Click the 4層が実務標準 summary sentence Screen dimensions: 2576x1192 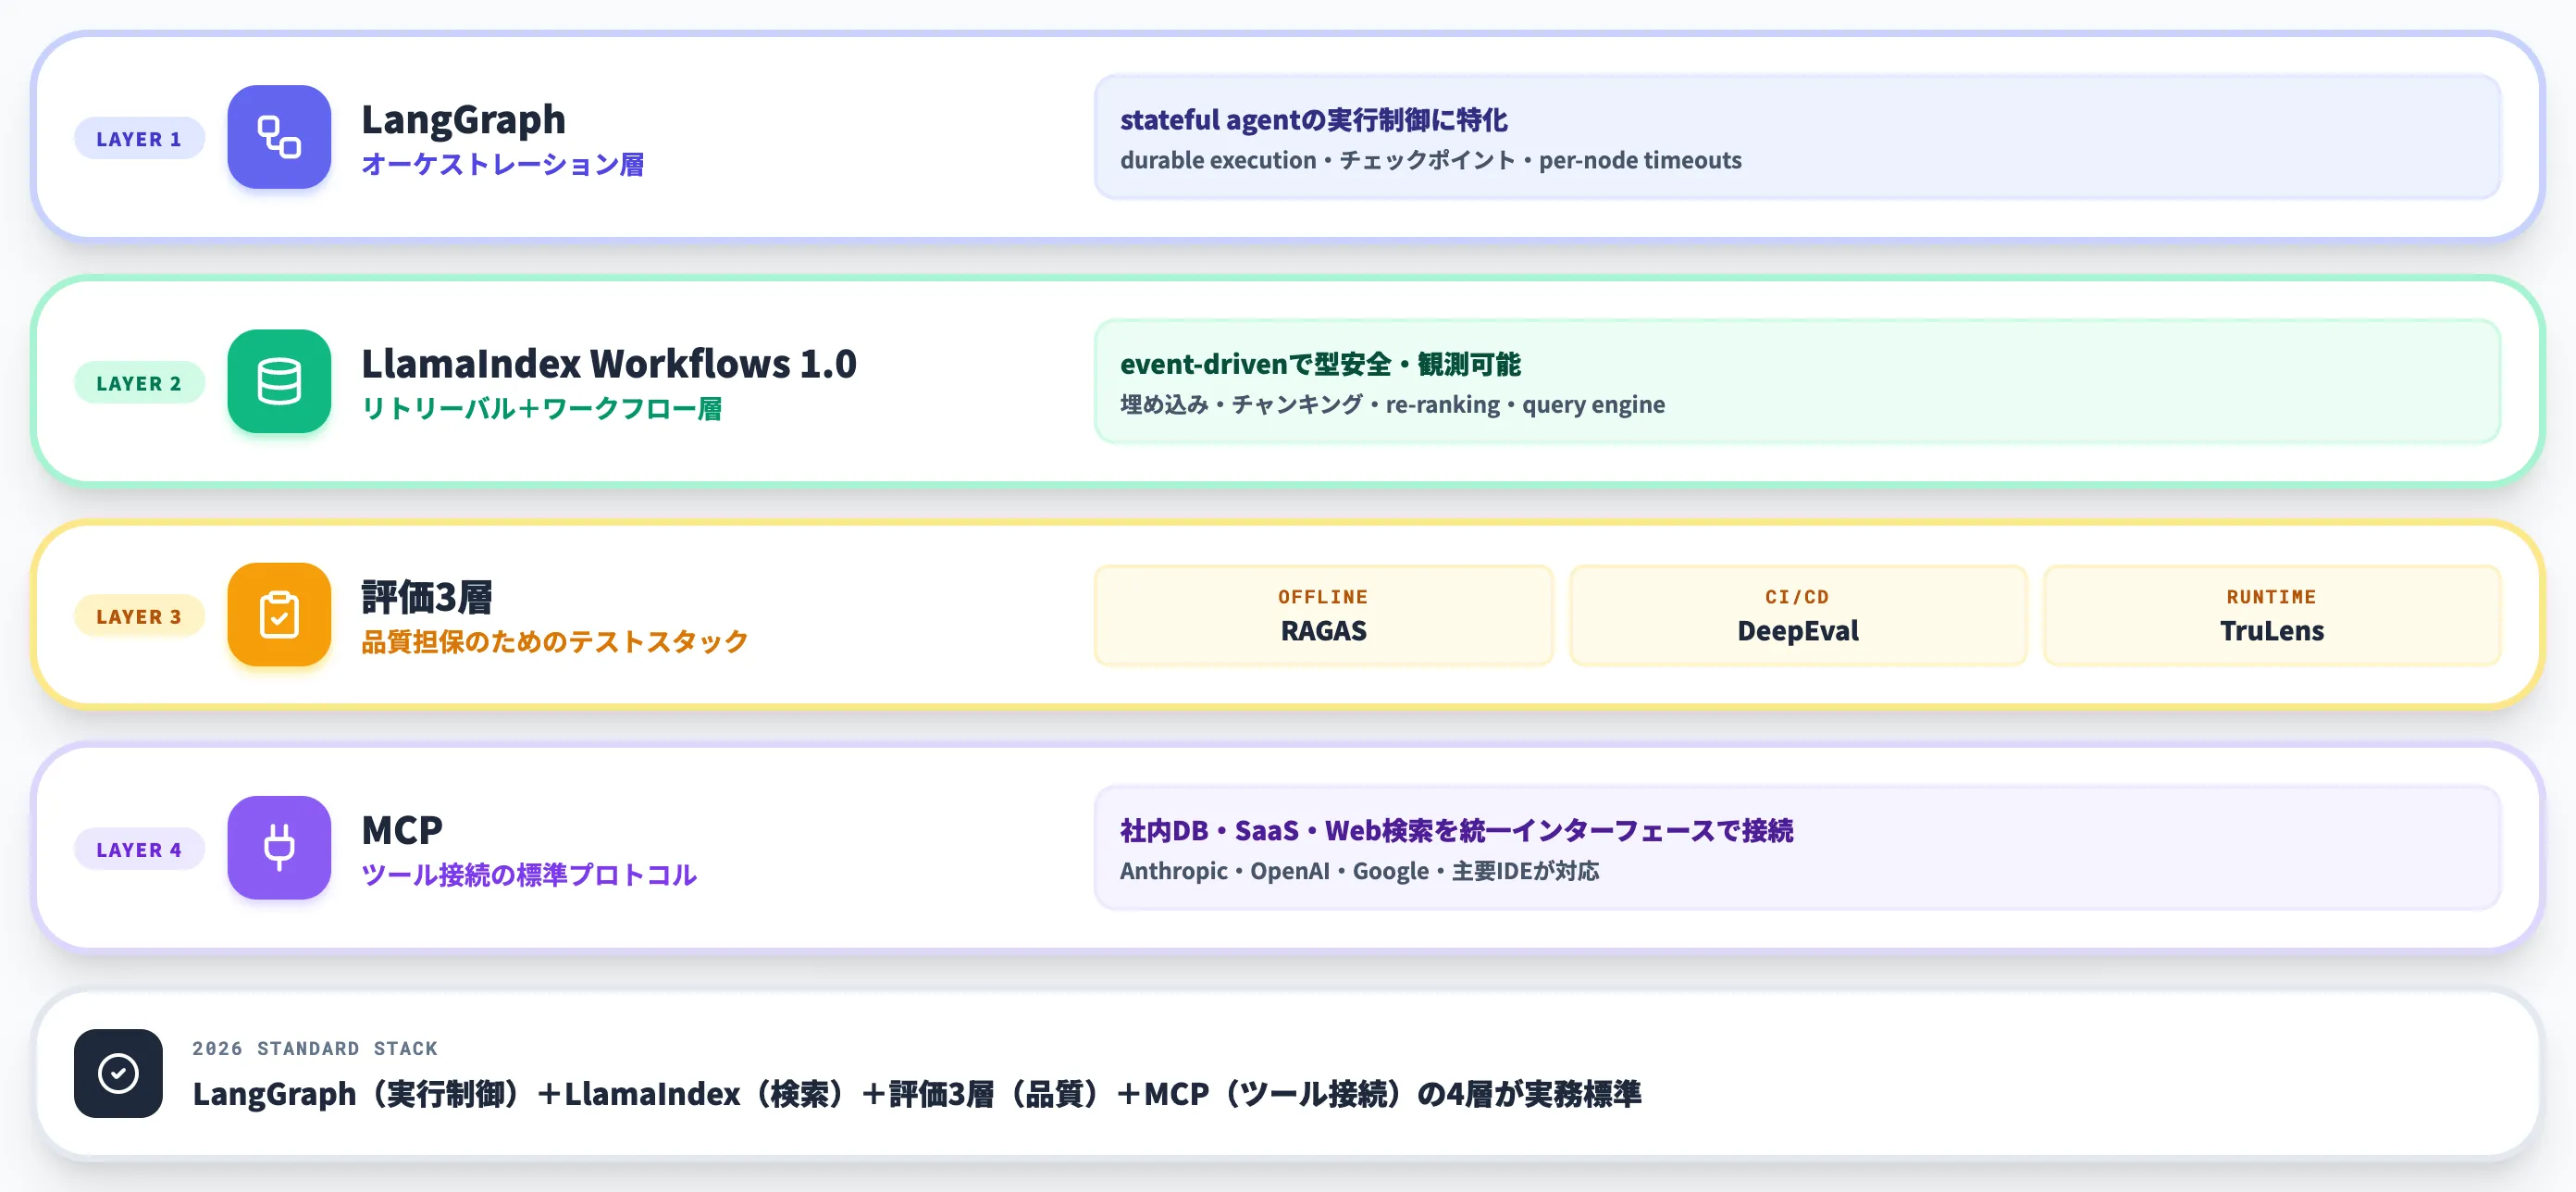tap(916, 1094)
